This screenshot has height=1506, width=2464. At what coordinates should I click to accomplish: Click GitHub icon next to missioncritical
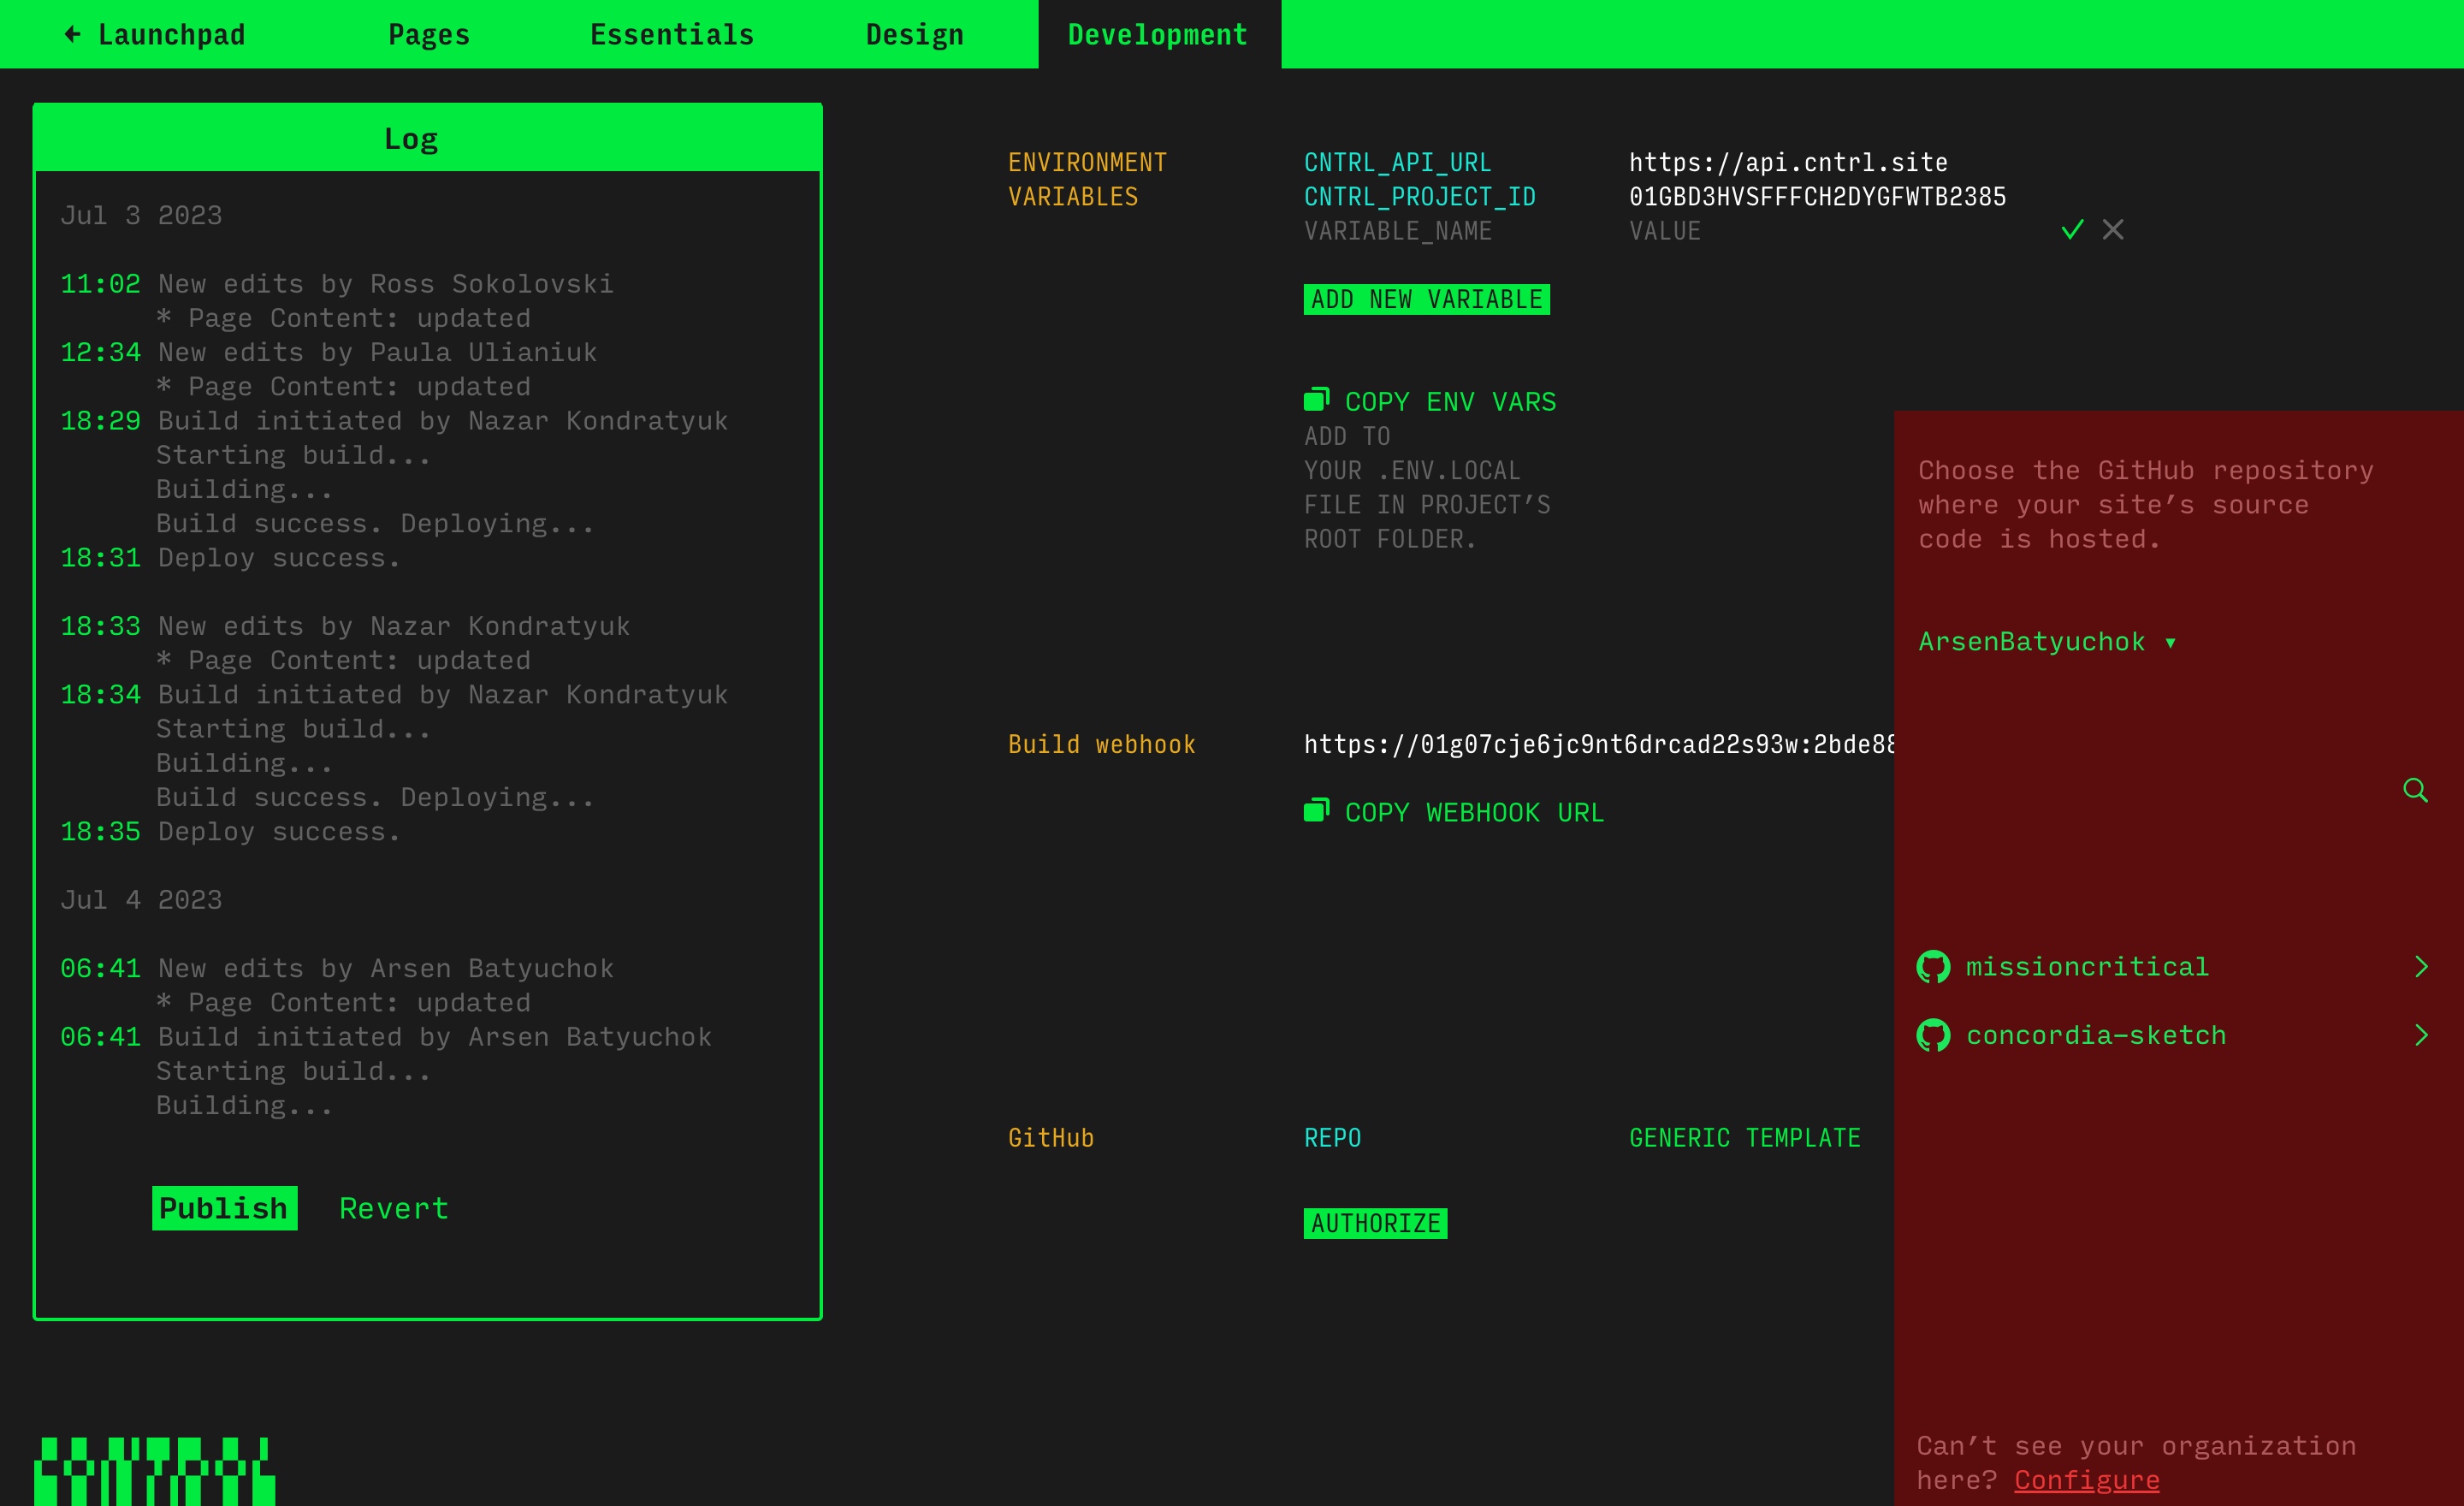coord(1933,967)
